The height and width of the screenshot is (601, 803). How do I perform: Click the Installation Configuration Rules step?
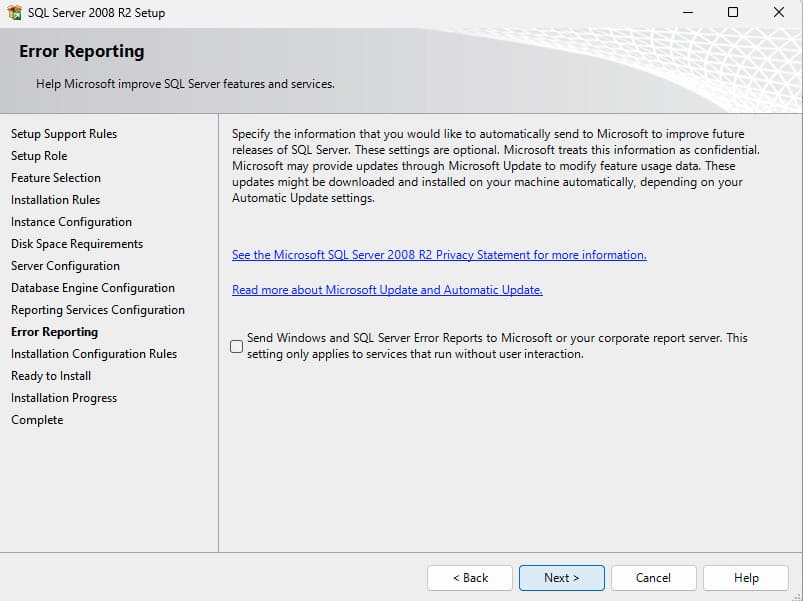94,354
